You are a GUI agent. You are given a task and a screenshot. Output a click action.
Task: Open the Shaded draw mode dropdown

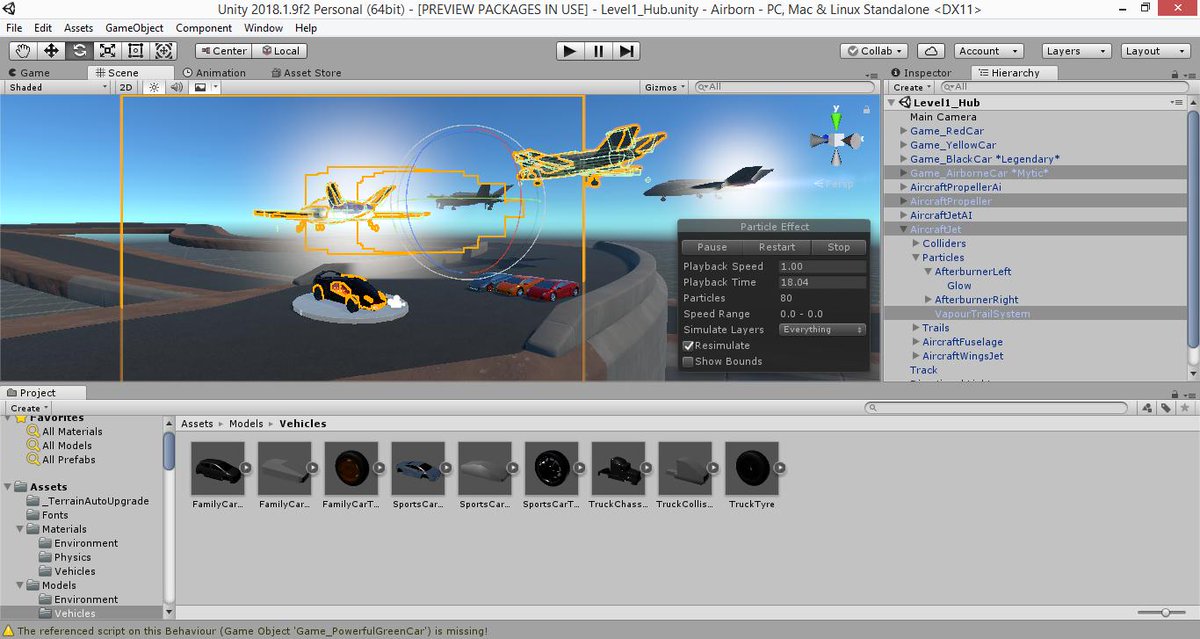(x=57, y=87)
